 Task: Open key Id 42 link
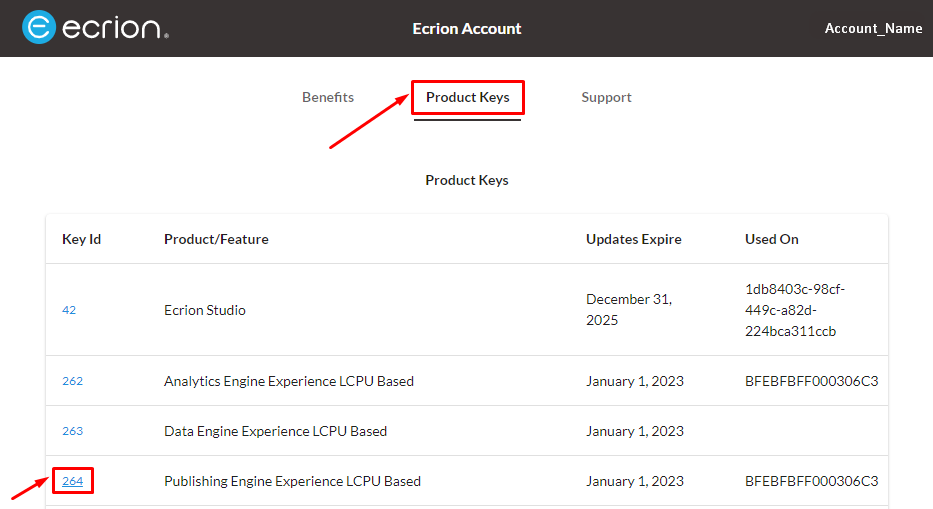tap(69, 310)
